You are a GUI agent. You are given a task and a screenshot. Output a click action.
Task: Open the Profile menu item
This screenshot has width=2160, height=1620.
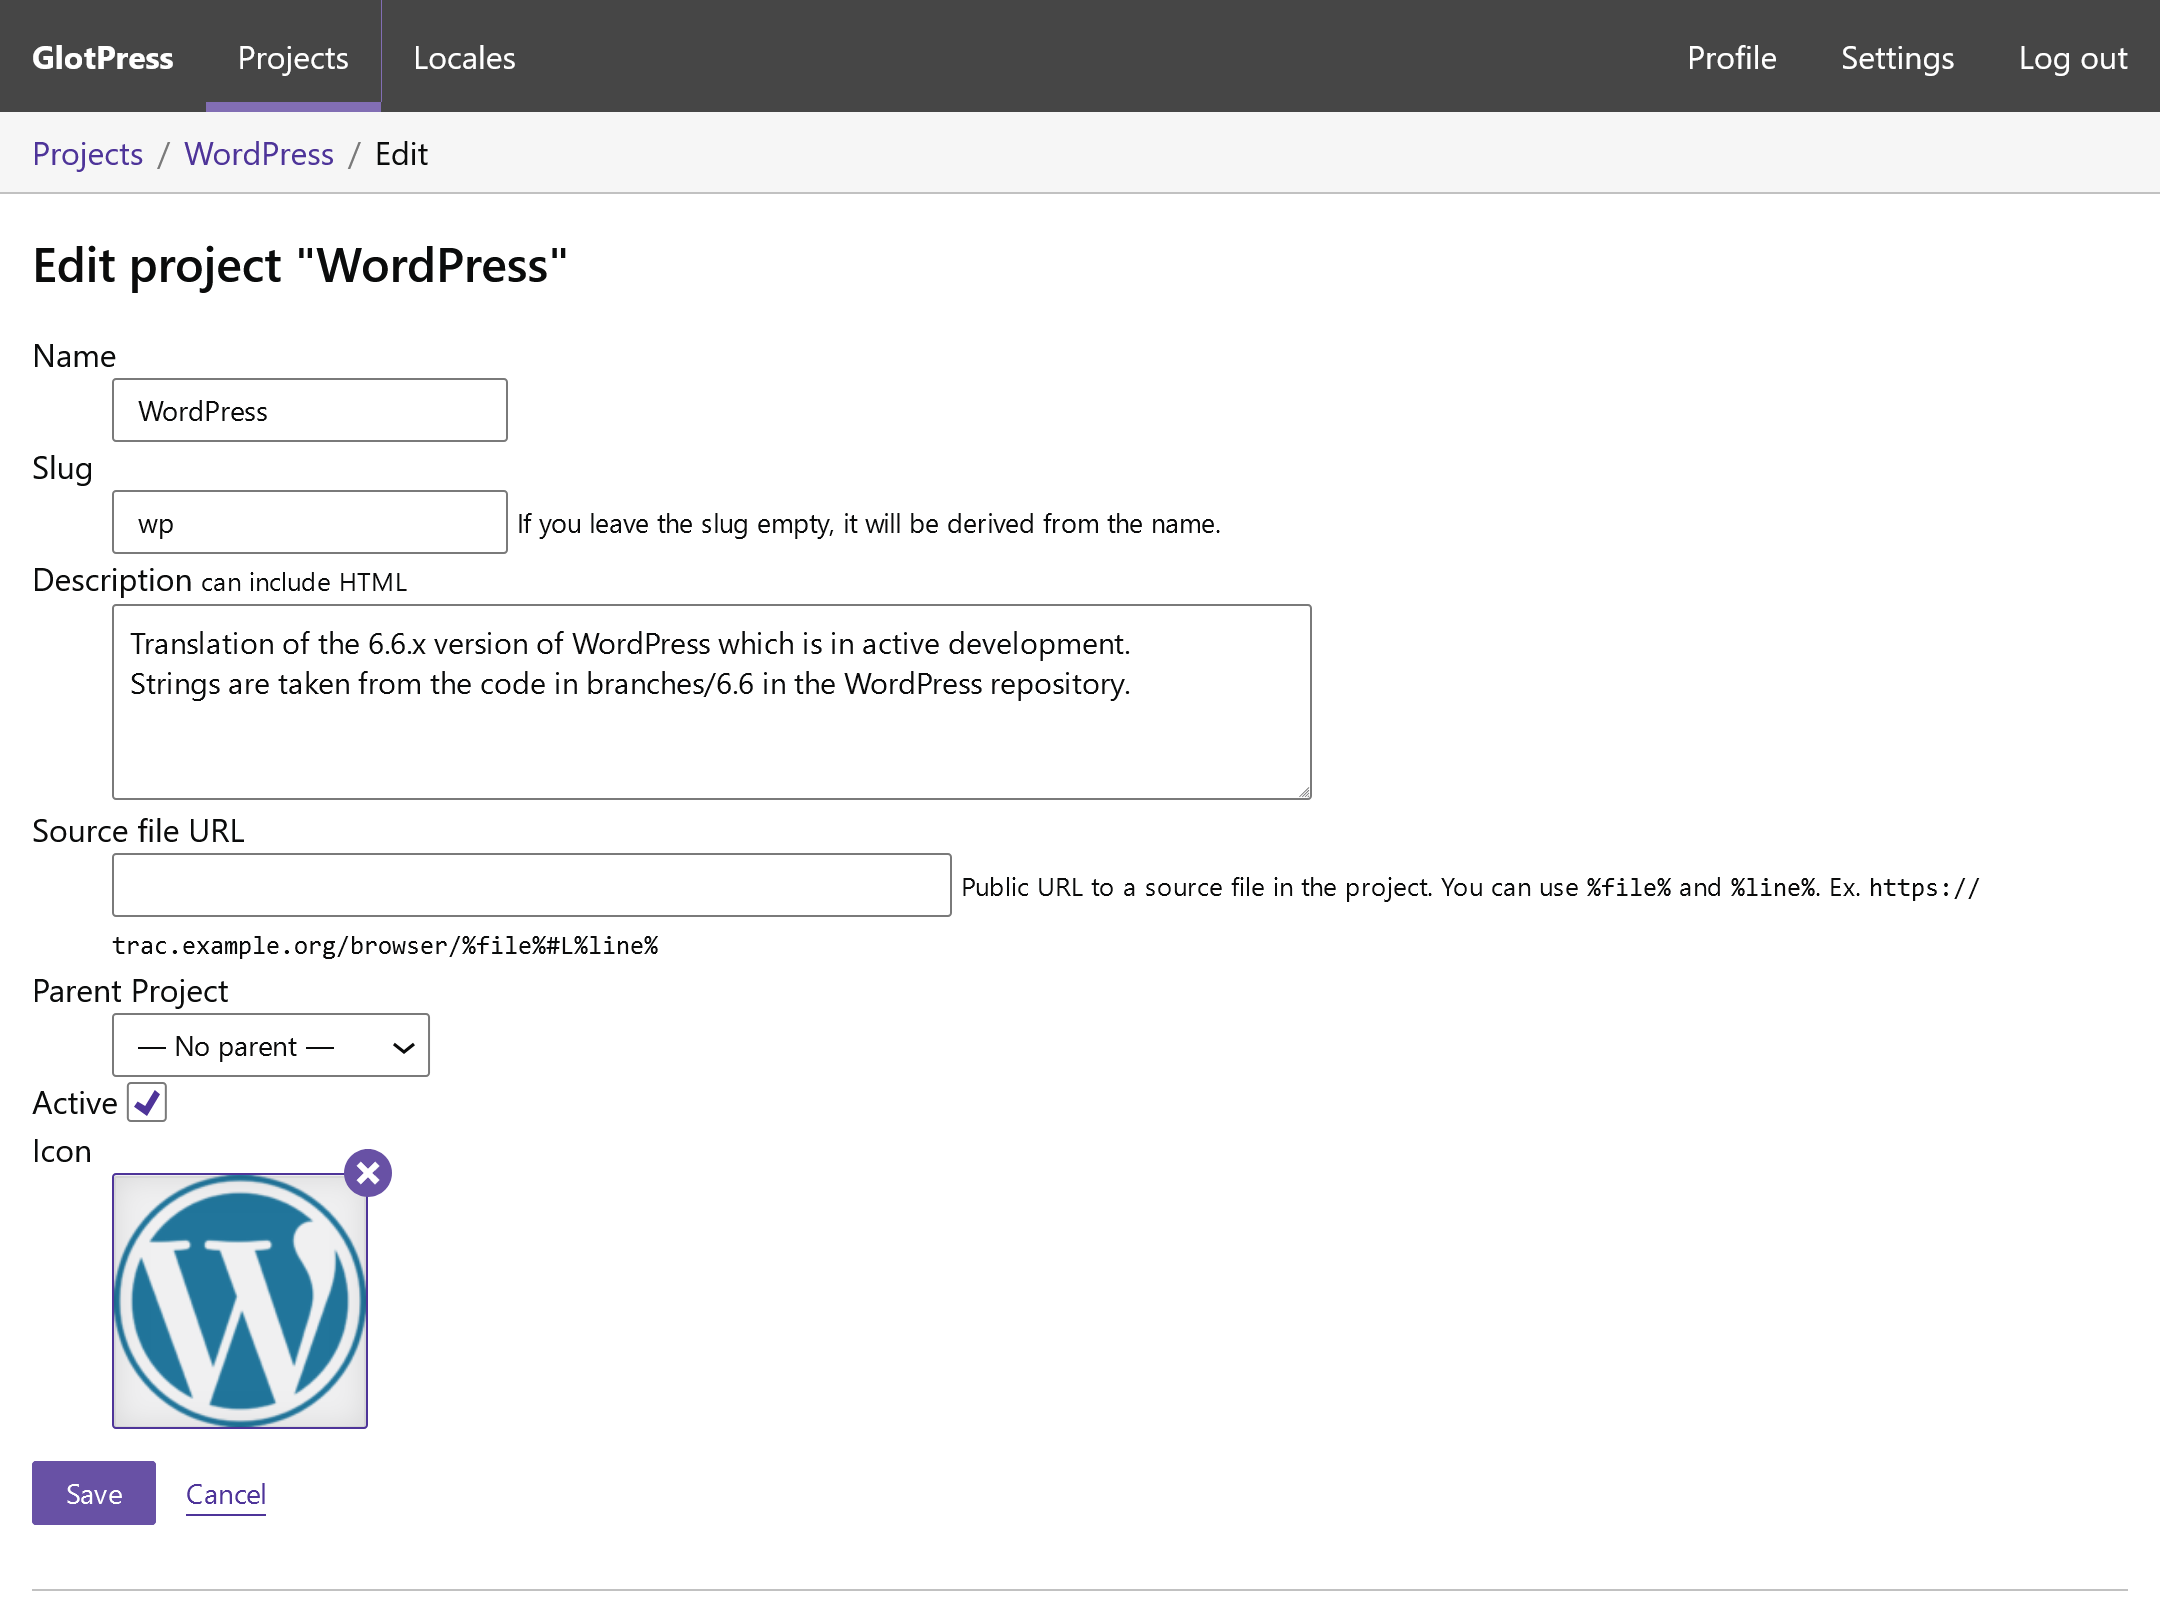(1732, 58)
